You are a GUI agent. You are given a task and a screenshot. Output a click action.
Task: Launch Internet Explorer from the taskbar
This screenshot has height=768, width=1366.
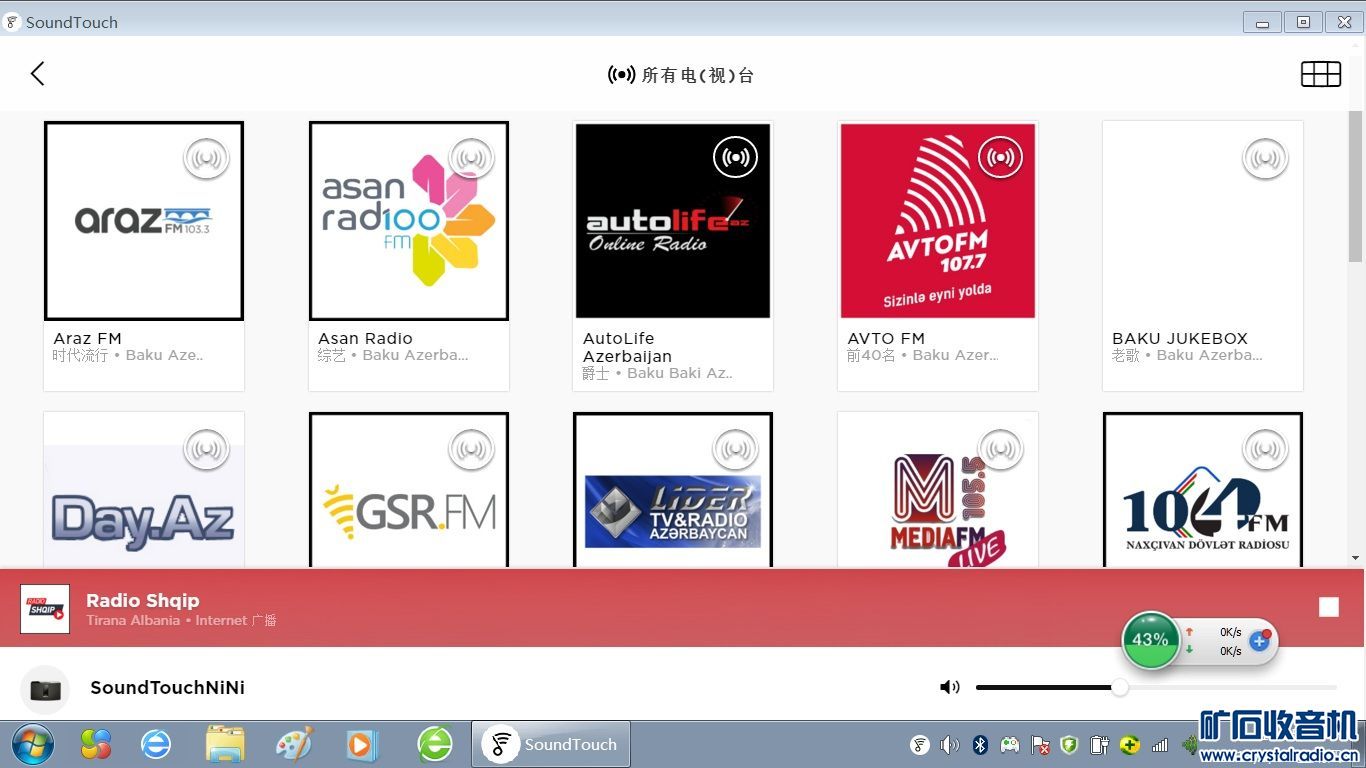tap(156, 744)
